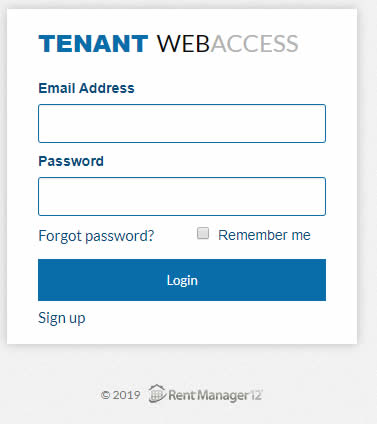Click the Password field label
The width and height of the screenshot is (377, 424).
tap(71, 161)
